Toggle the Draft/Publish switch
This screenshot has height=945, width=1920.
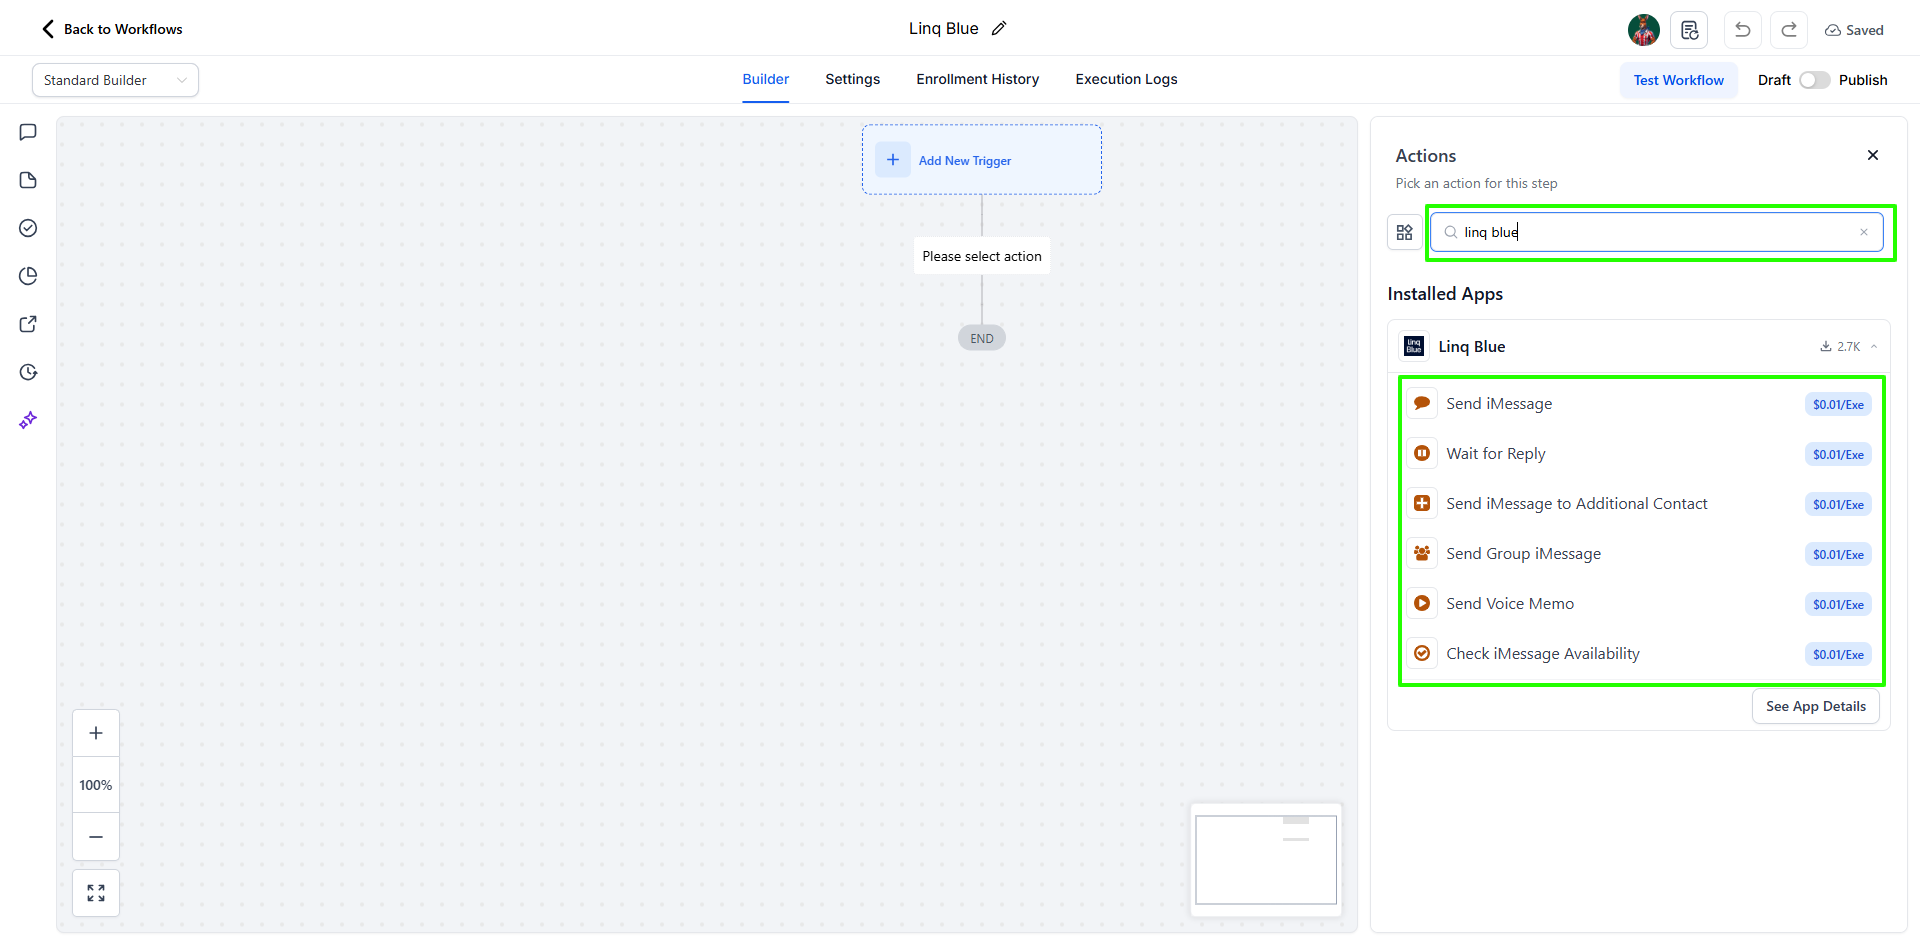tap(1815, 80)
